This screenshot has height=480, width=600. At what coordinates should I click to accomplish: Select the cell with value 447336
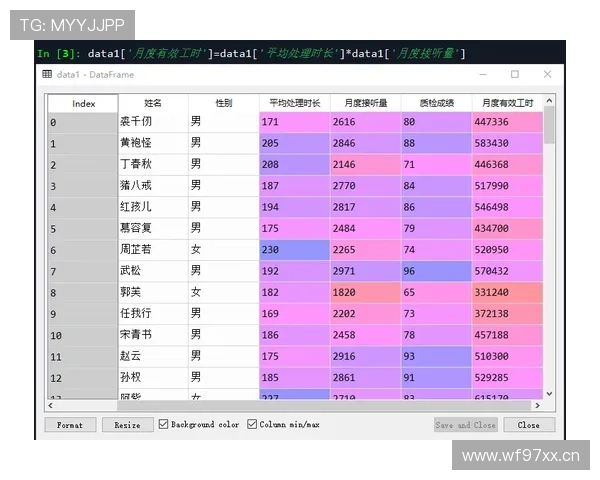click(x=507, y=122)
